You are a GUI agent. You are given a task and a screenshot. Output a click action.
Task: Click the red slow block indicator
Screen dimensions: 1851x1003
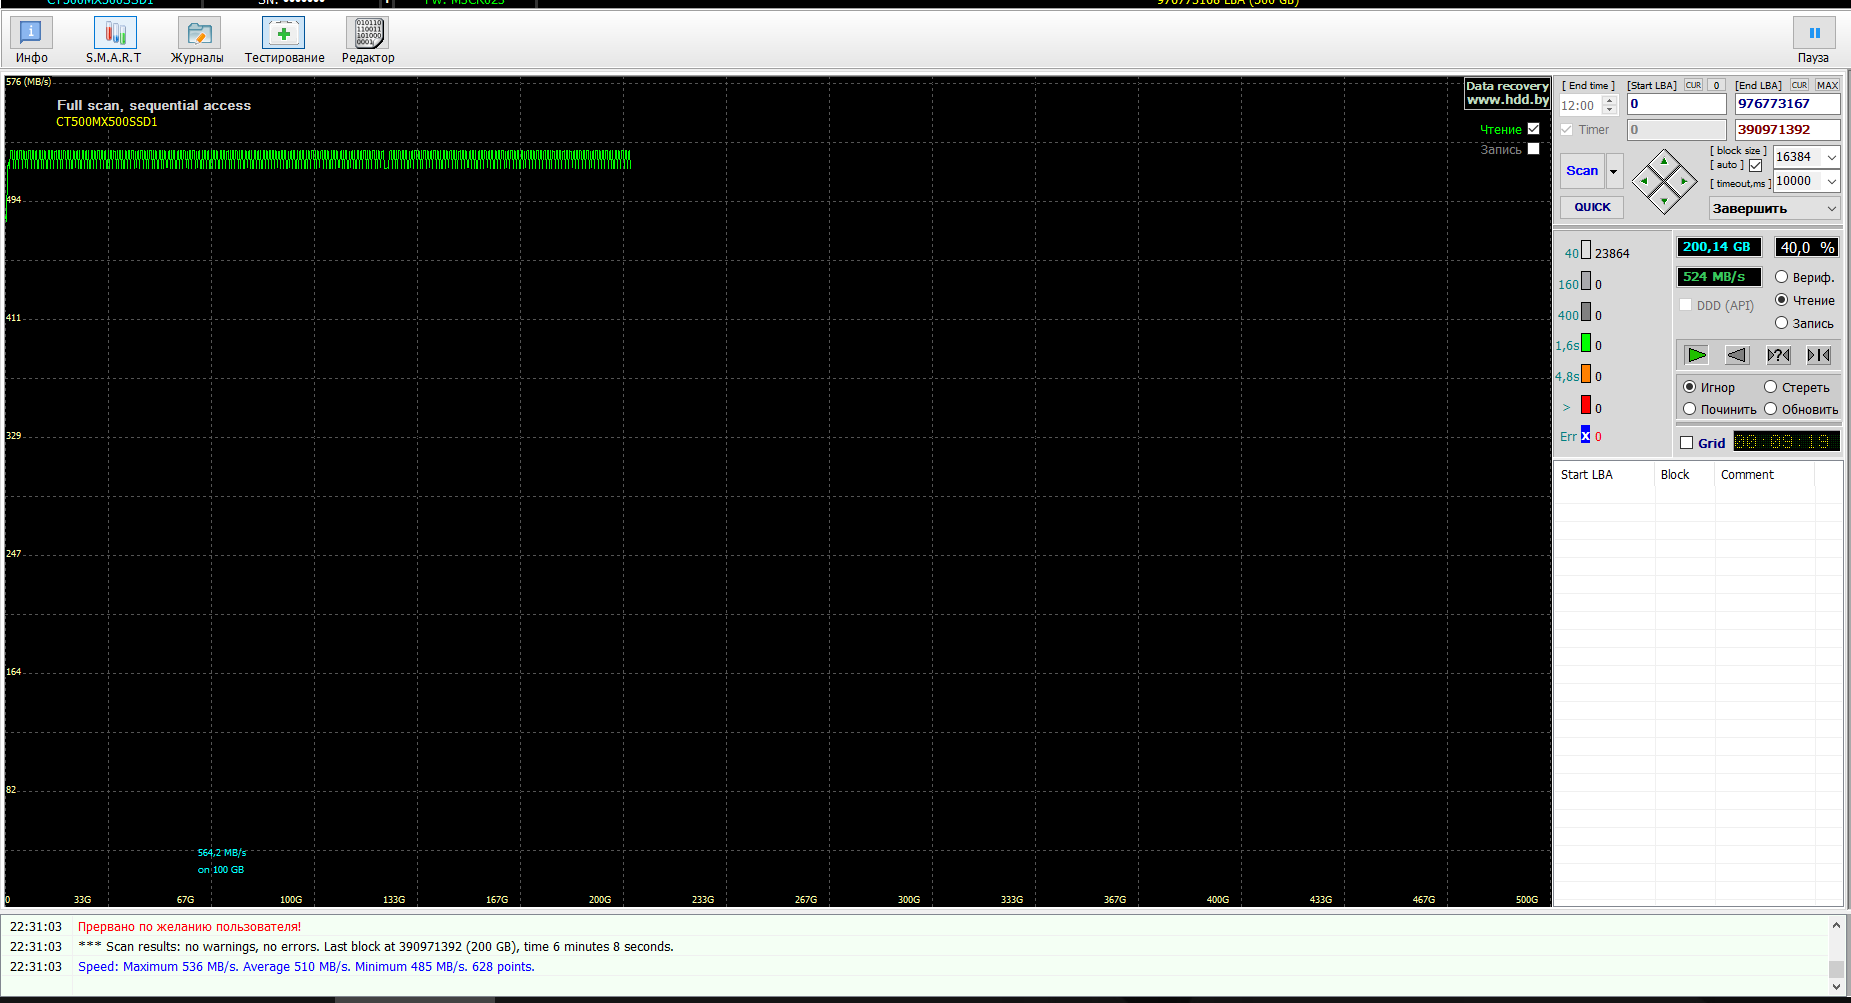(x=1586, y=405)
